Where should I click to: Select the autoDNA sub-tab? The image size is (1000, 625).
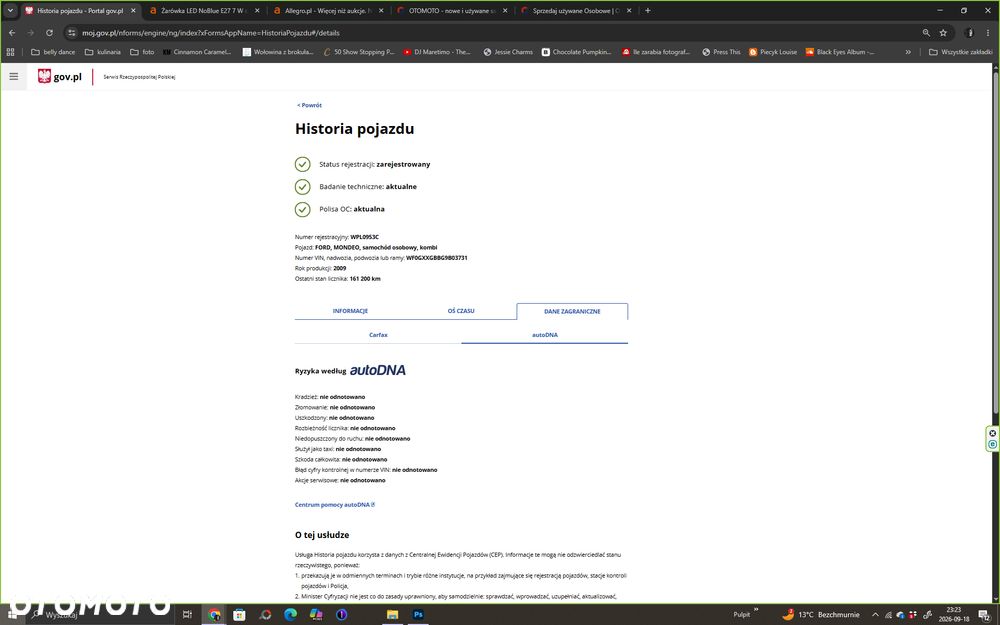pos(545,335)
